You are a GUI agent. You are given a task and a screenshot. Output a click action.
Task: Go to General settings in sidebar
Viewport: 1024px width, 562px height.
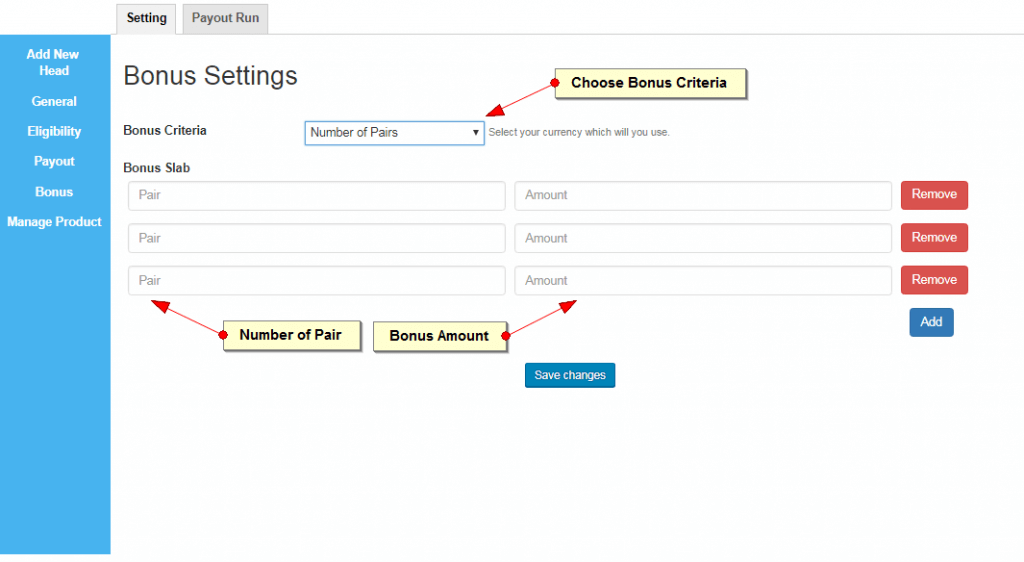tap(54, 101)
